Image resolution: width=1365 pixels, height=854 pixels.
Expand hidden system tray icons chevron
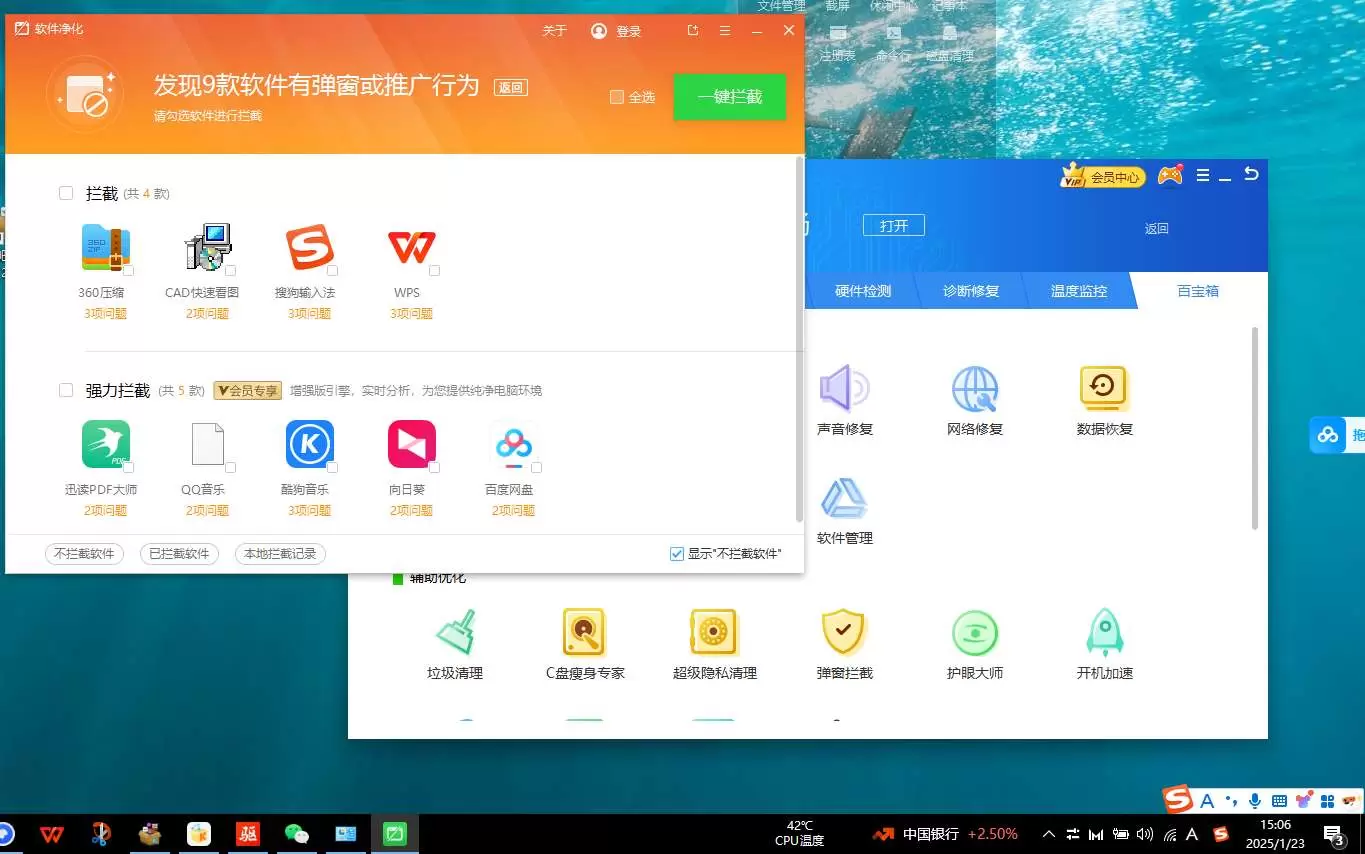tap(1048, 834)
